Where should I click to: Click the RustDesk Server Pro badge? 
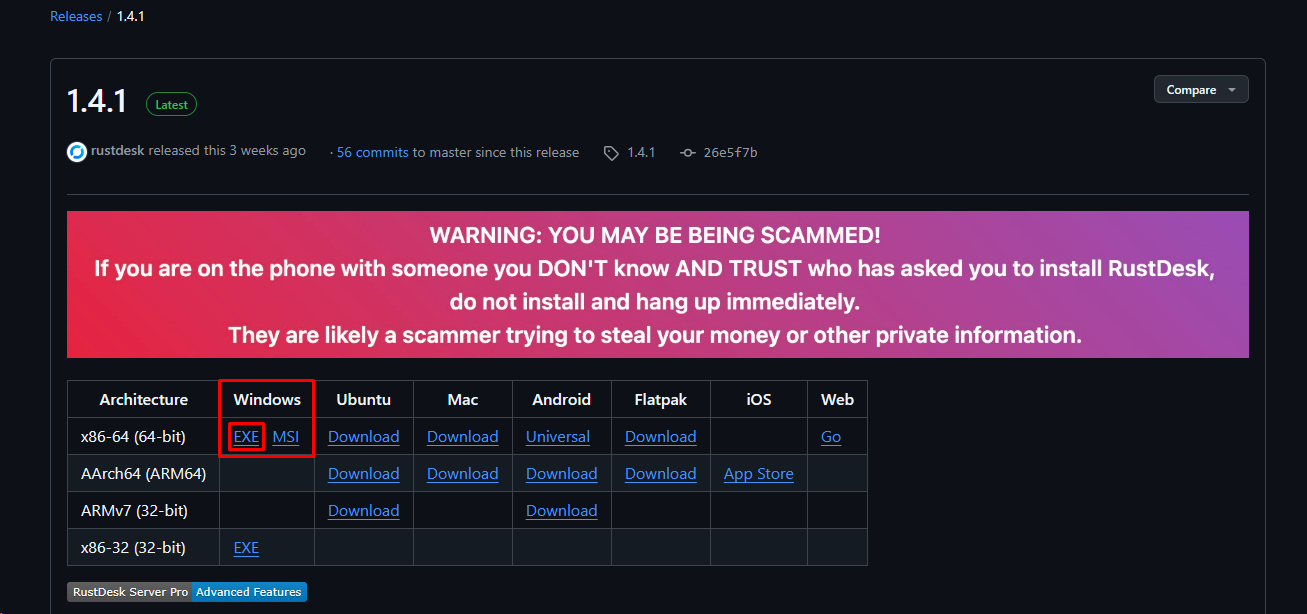[x=129, y=592]
